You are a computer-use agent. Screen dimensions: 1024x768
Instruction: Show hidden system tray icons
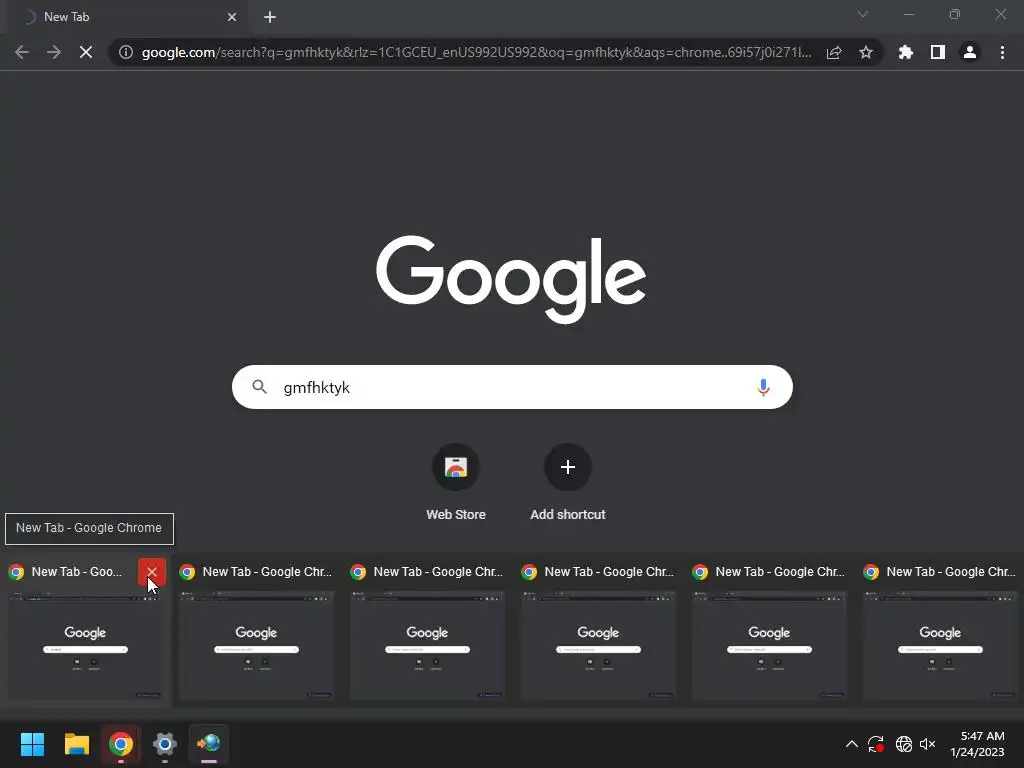click(852, 744)
